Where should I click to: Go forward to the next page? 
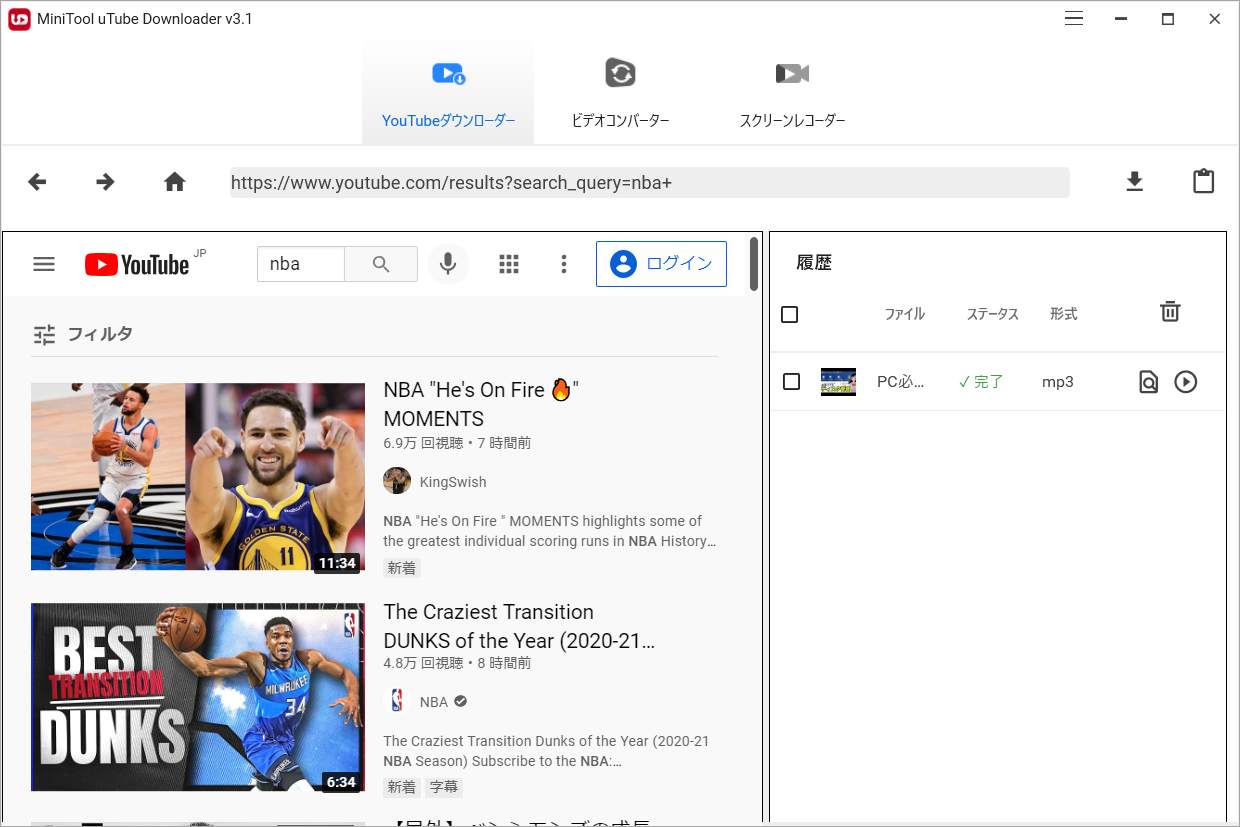[x=105, y=182]
